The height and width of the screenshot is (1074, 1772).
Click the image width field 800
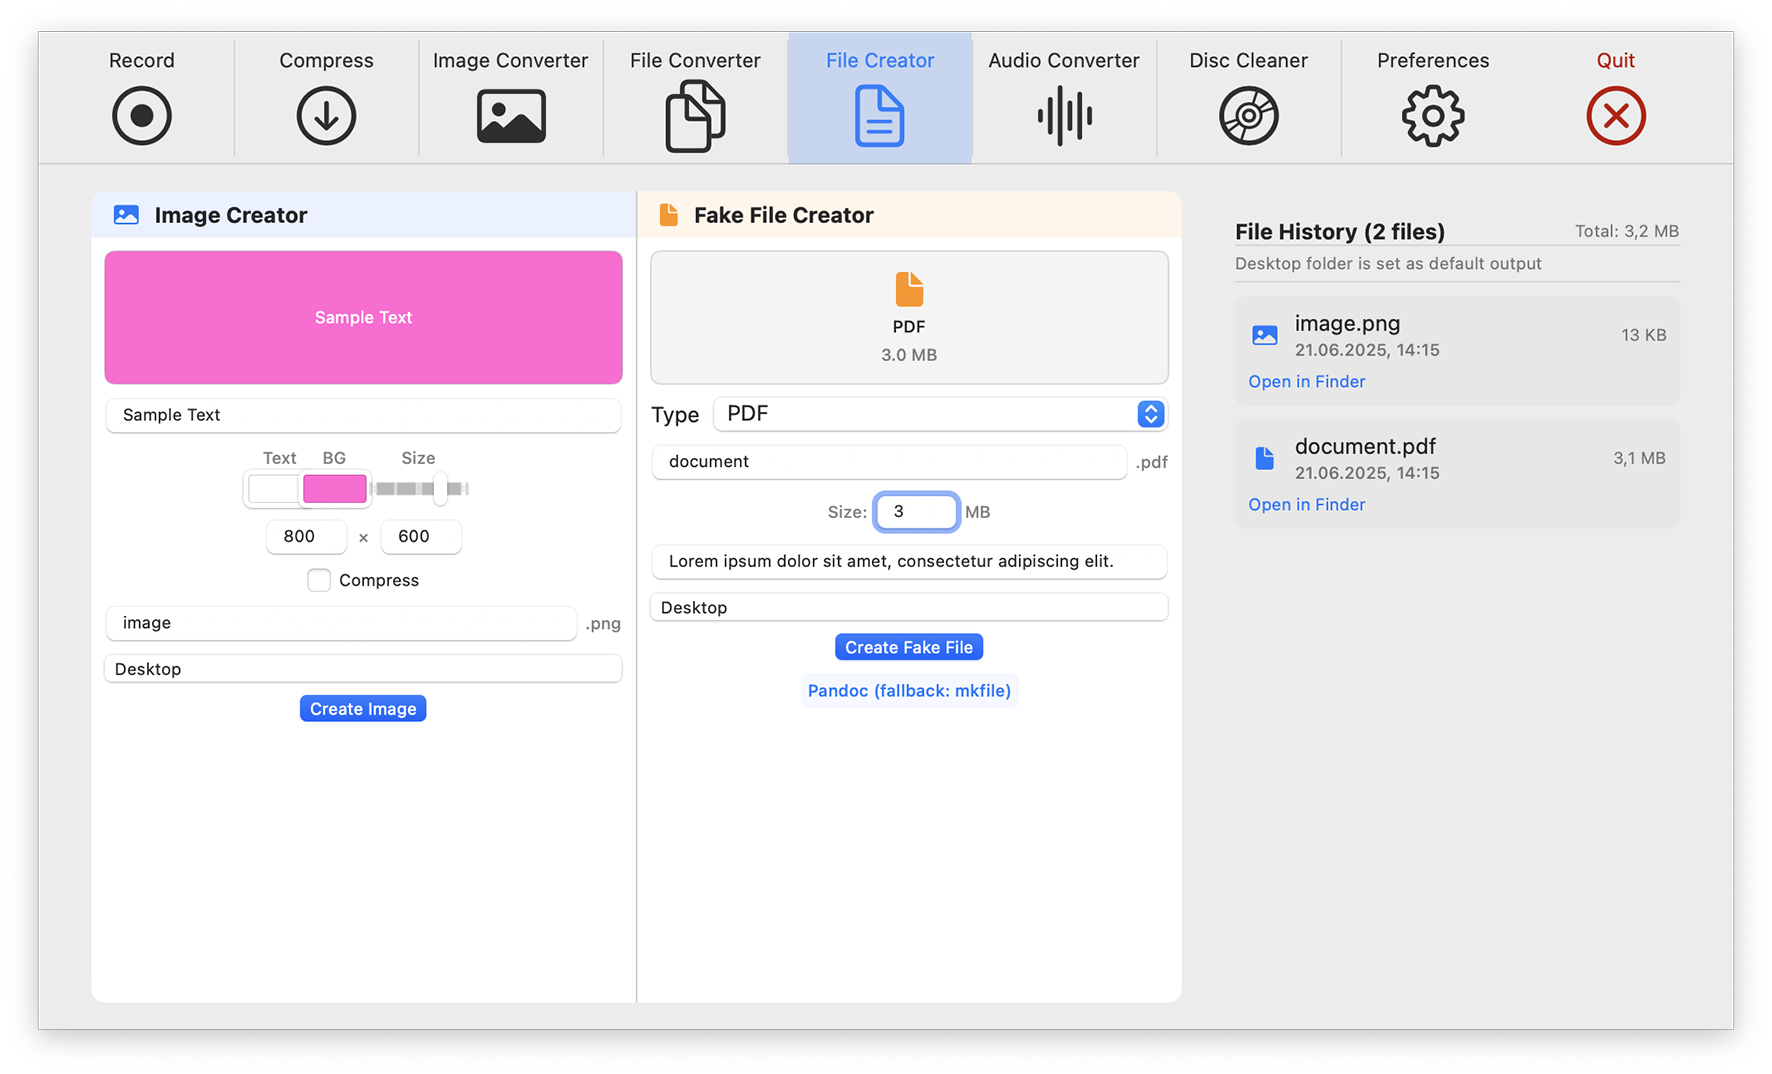click(x=306, y=536)
